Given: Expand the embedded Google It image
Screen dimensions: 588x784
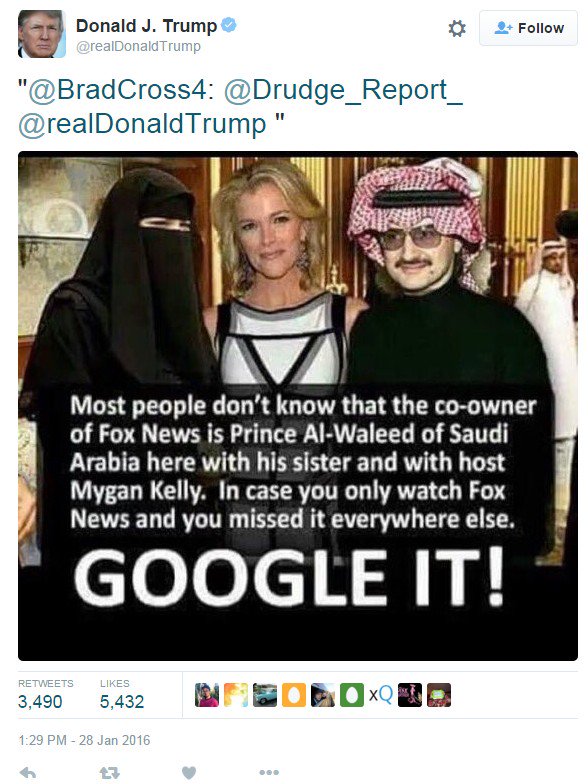Looking at the screenshot, I should click(298, 406).
